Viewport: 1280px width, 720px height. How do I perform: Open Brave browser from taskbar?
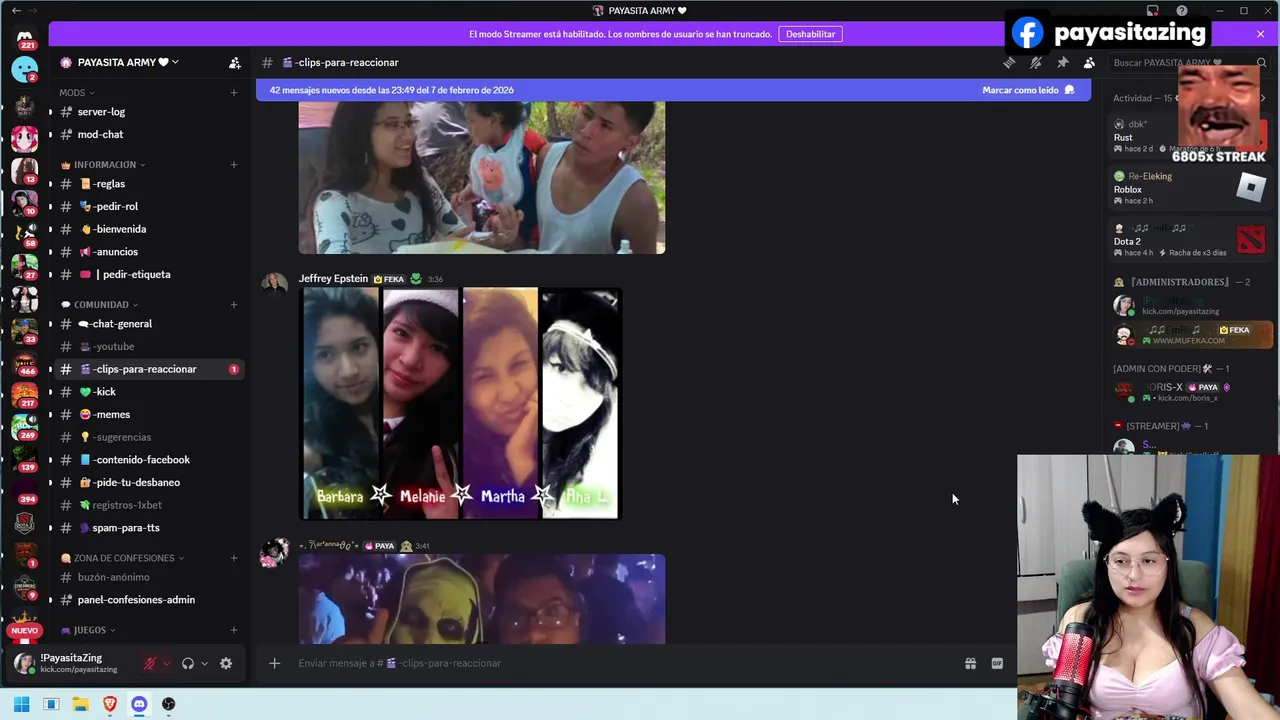(x=110, y=704)
